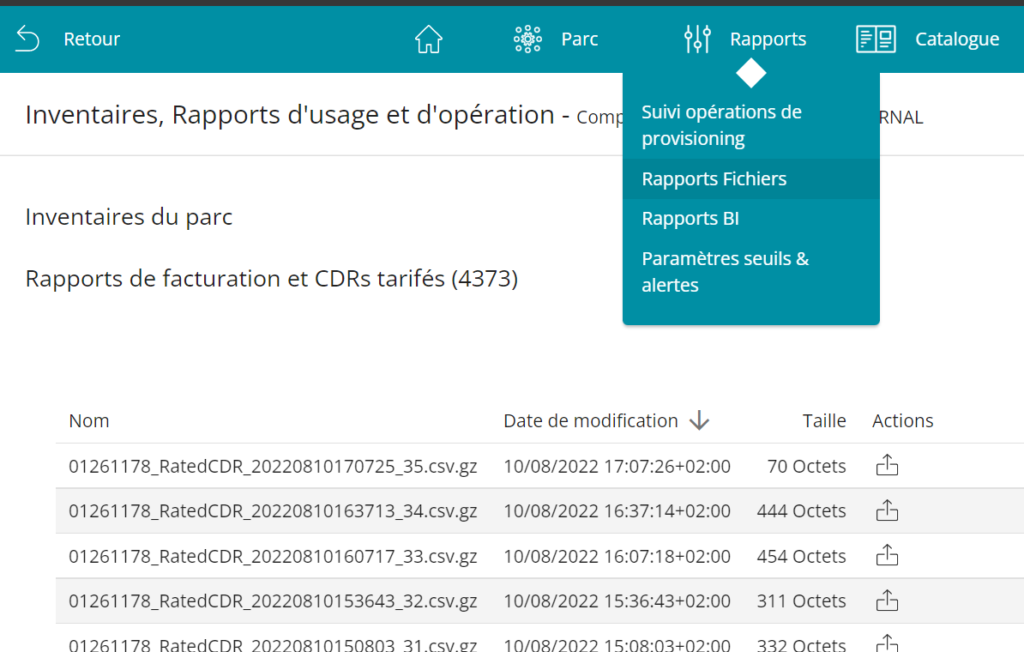Click the Retour text link
Screen dimensions: 1024x652
point(92,39)
